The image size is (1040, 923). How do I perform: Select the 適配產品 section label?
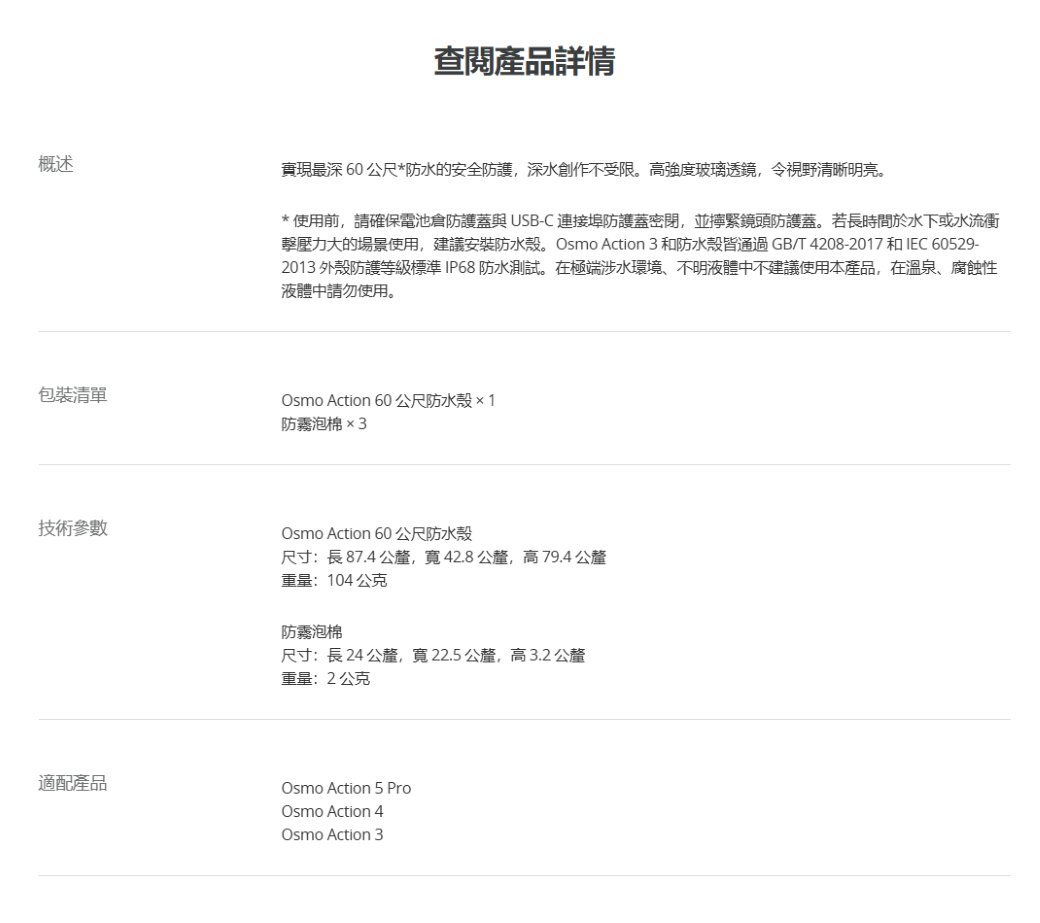[x=73, y=784]
